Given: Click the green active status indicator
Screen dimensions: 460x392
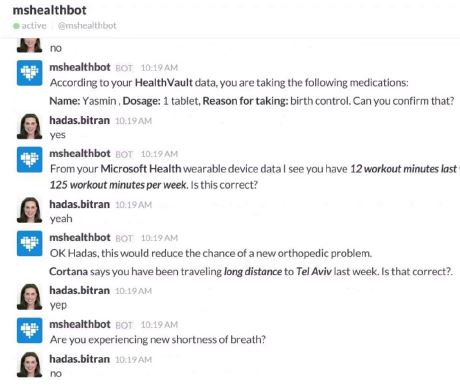Looking at the screenshot, I should point(16,26).
